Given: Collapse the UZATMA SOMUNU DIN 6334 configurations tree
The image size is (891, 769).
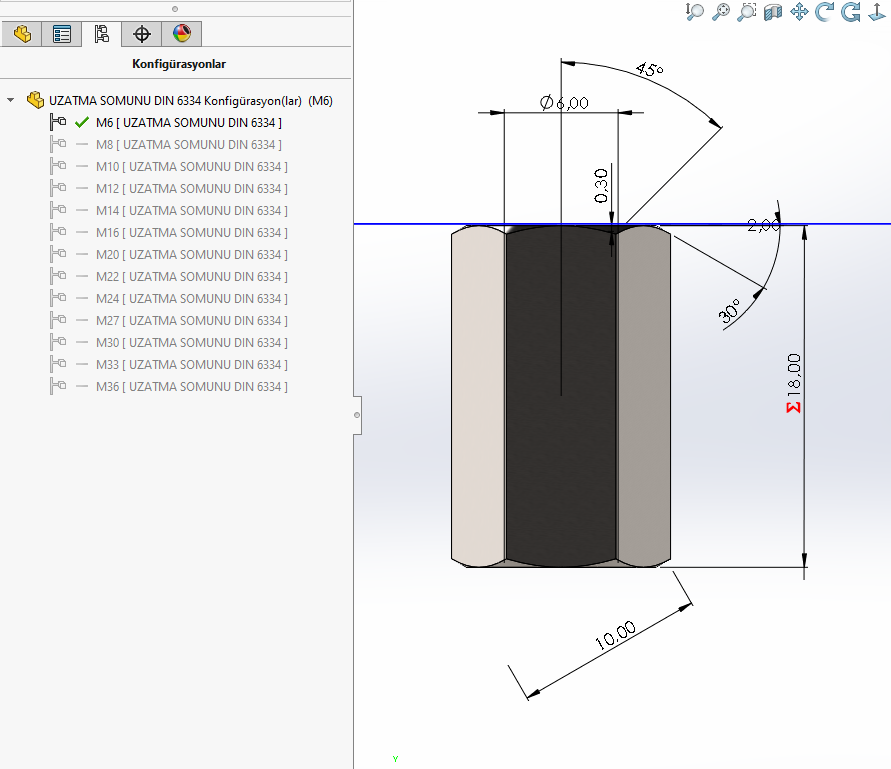Looking at the screenshot, I should [11, 101].
